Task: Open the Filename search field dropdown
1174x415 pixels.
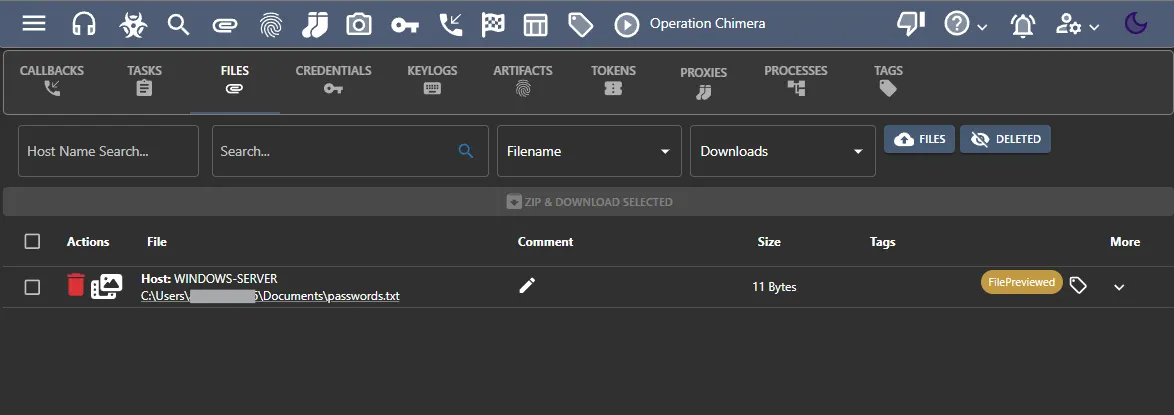Action: [x=588, y=151]
